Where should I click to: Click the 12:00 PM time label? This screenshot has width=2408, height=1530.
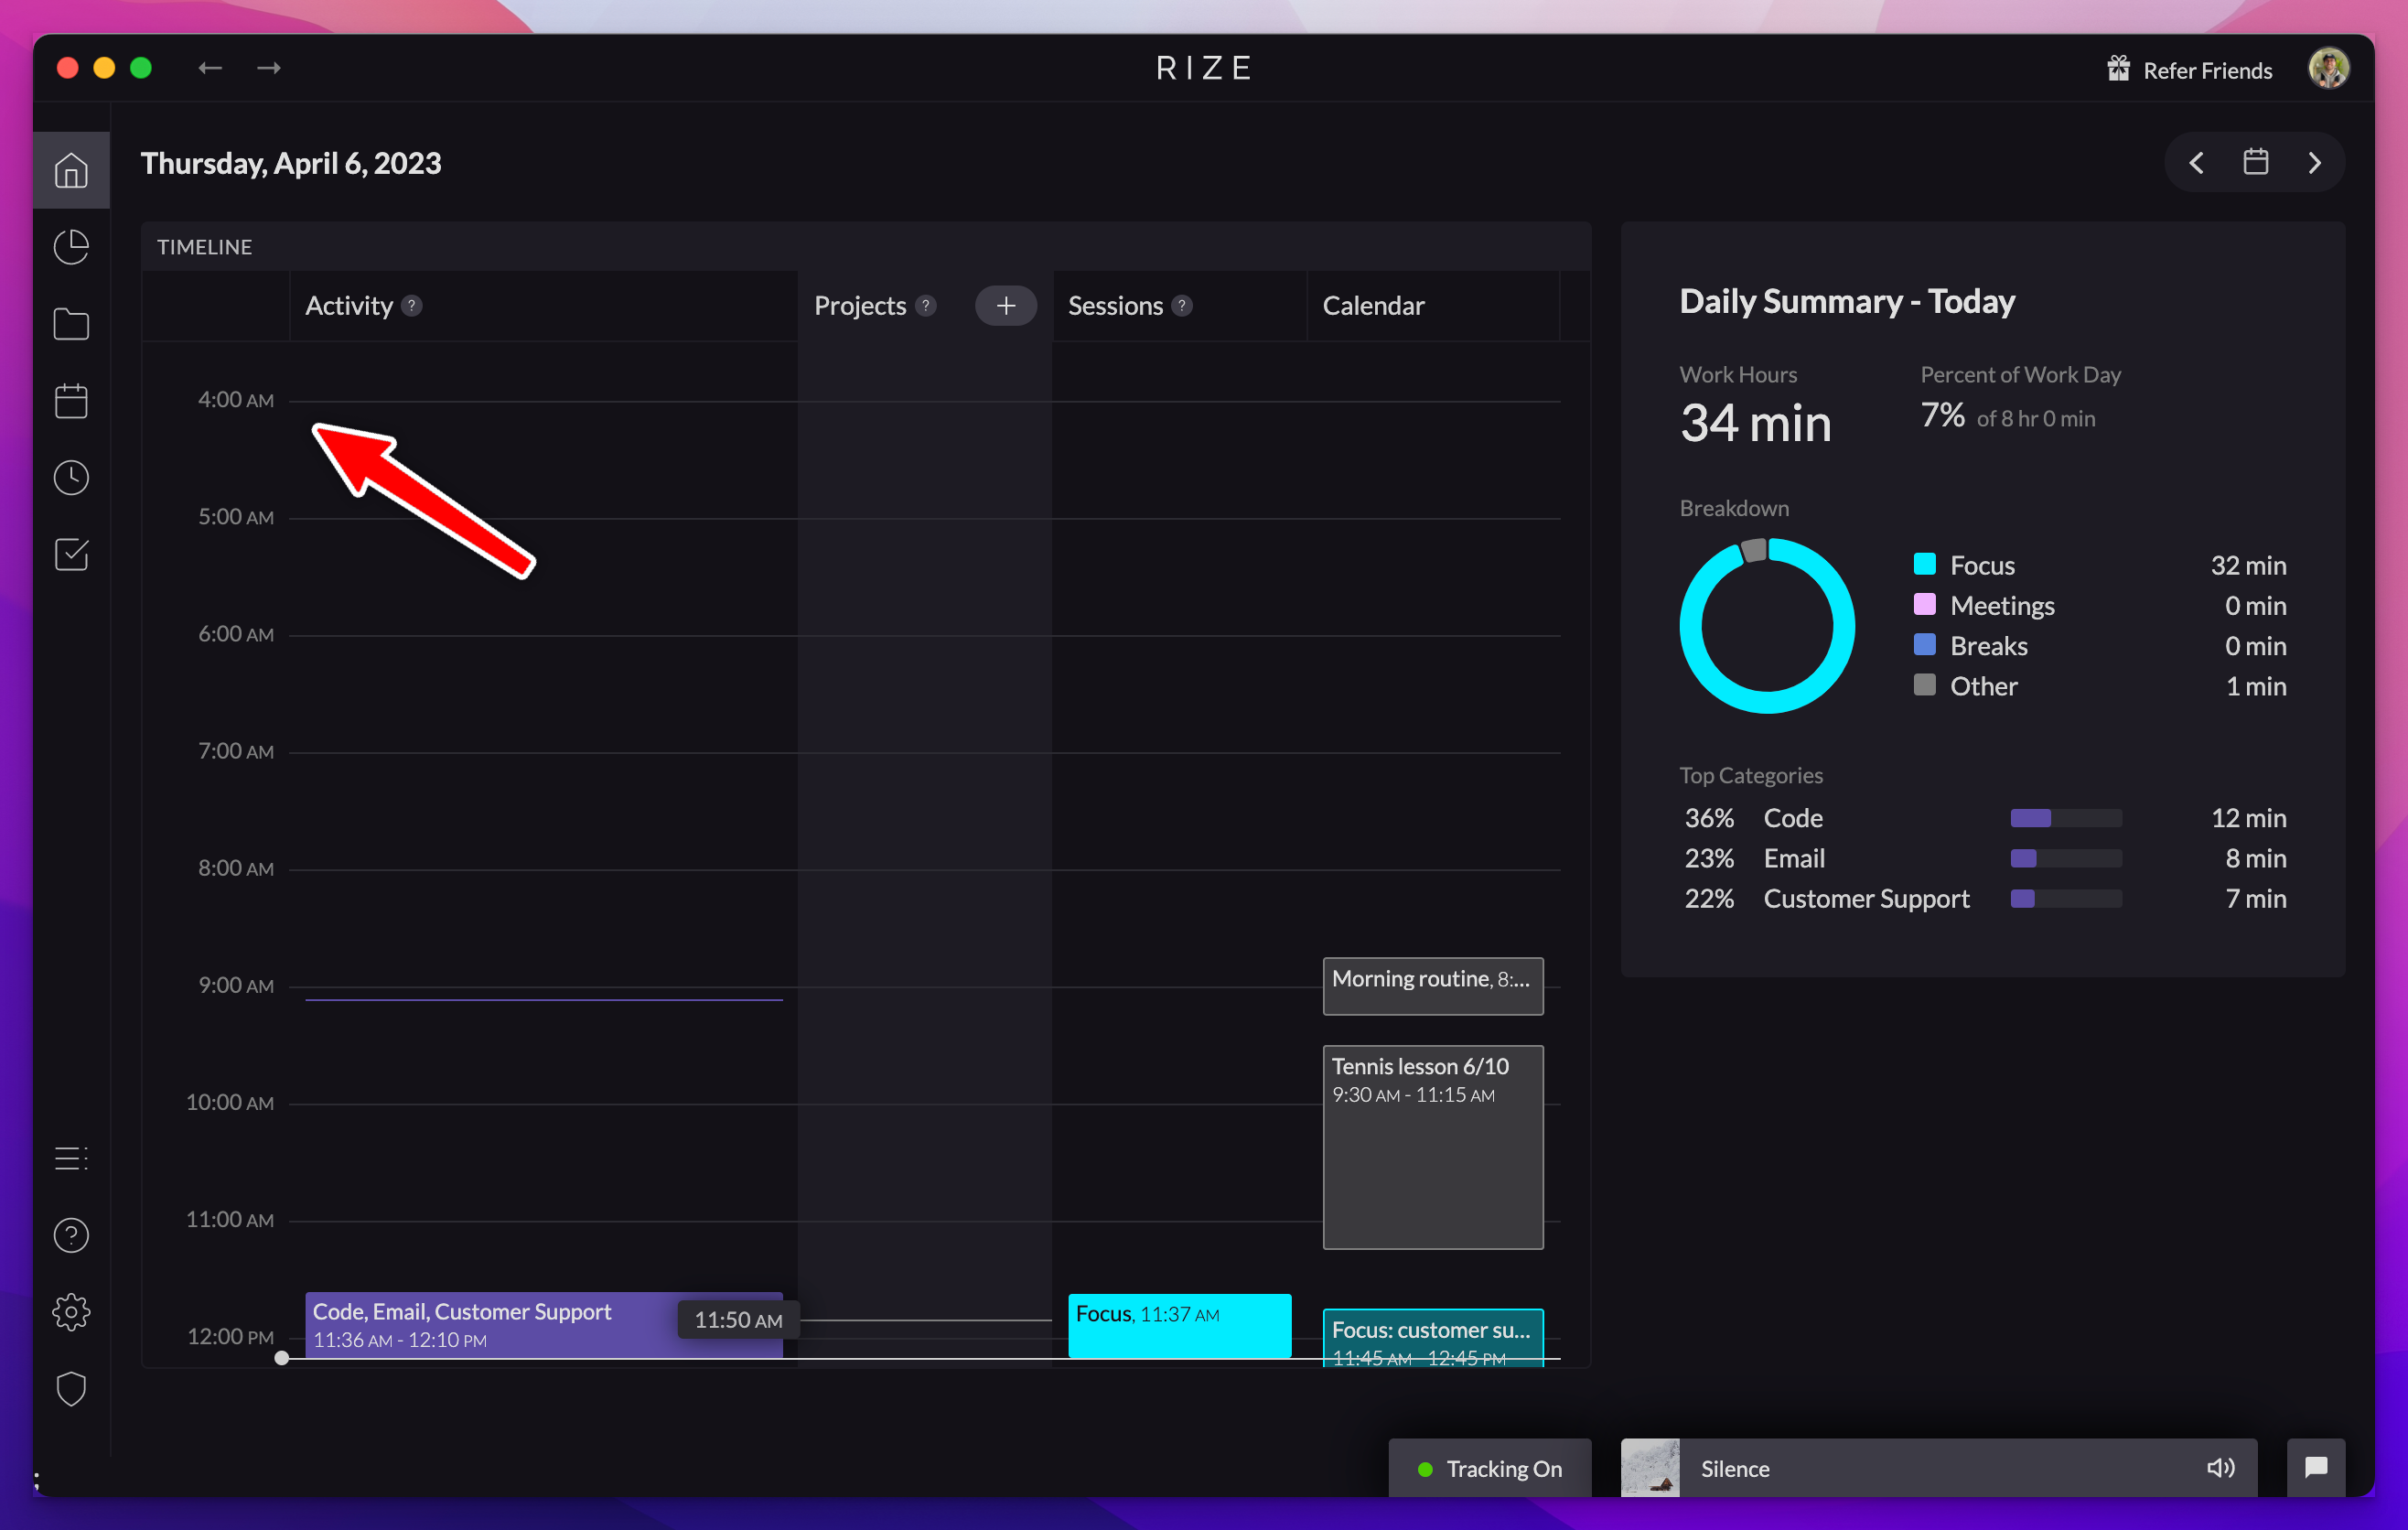231,1337
